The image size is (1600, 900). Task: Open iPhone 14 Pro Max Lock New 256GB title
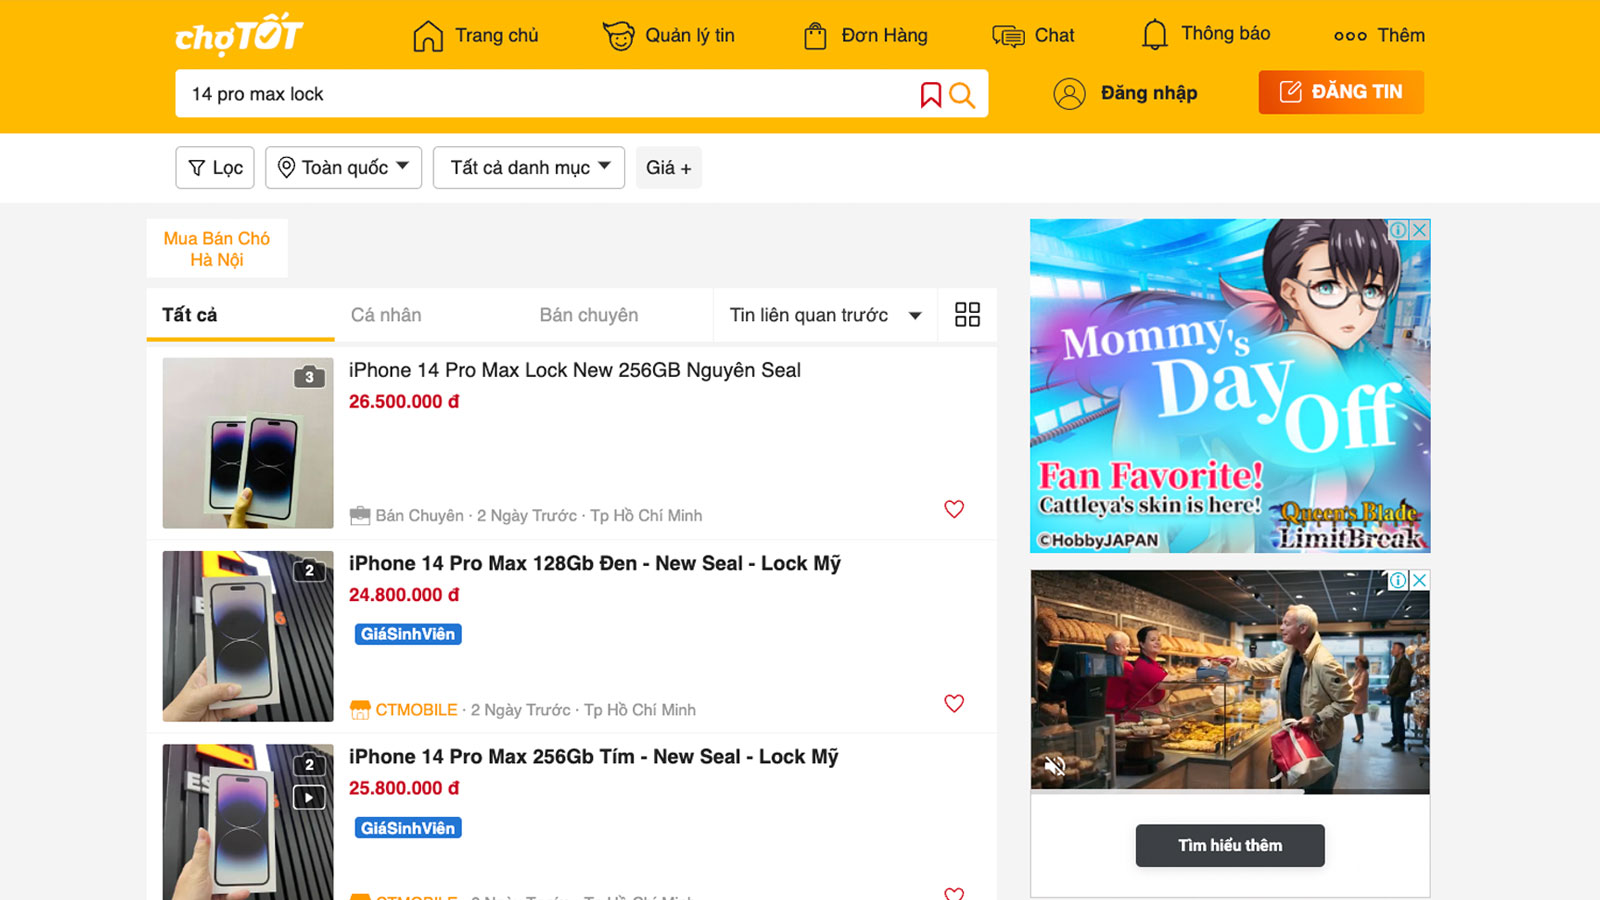tap(575, 370)
